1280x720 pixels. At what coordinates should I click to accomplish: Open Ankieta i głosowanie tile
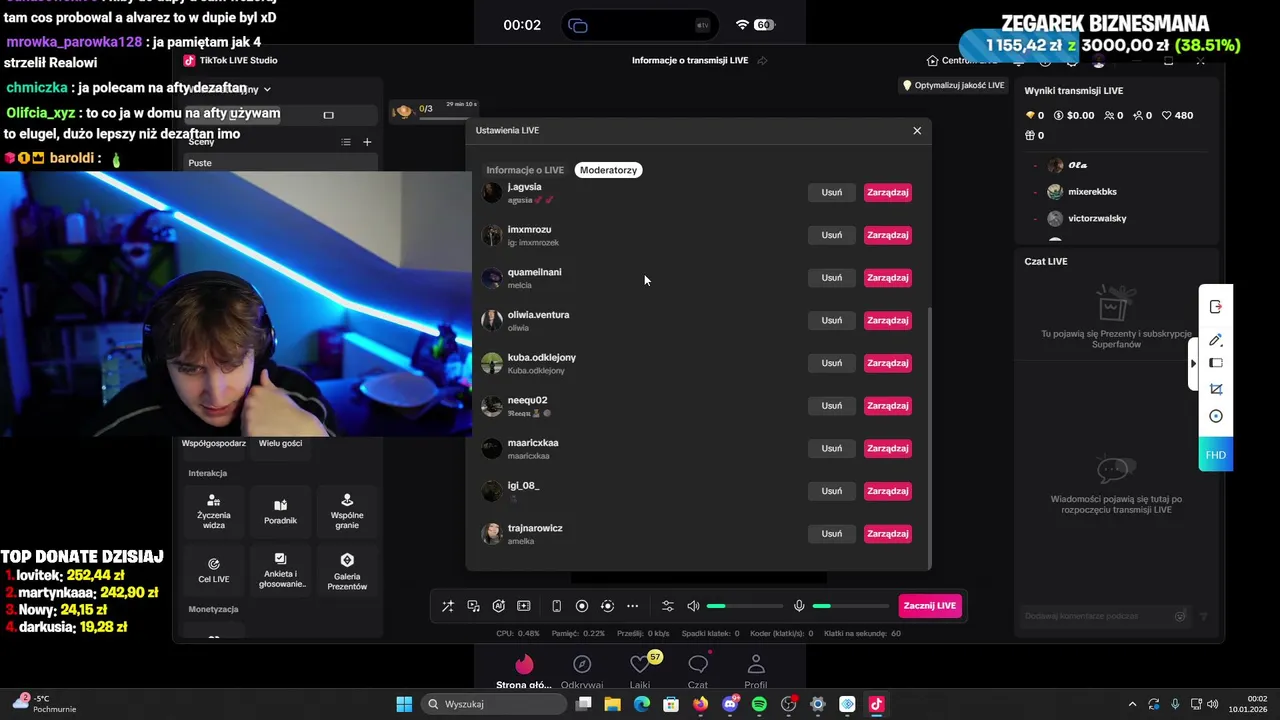[x=281, y=571]
